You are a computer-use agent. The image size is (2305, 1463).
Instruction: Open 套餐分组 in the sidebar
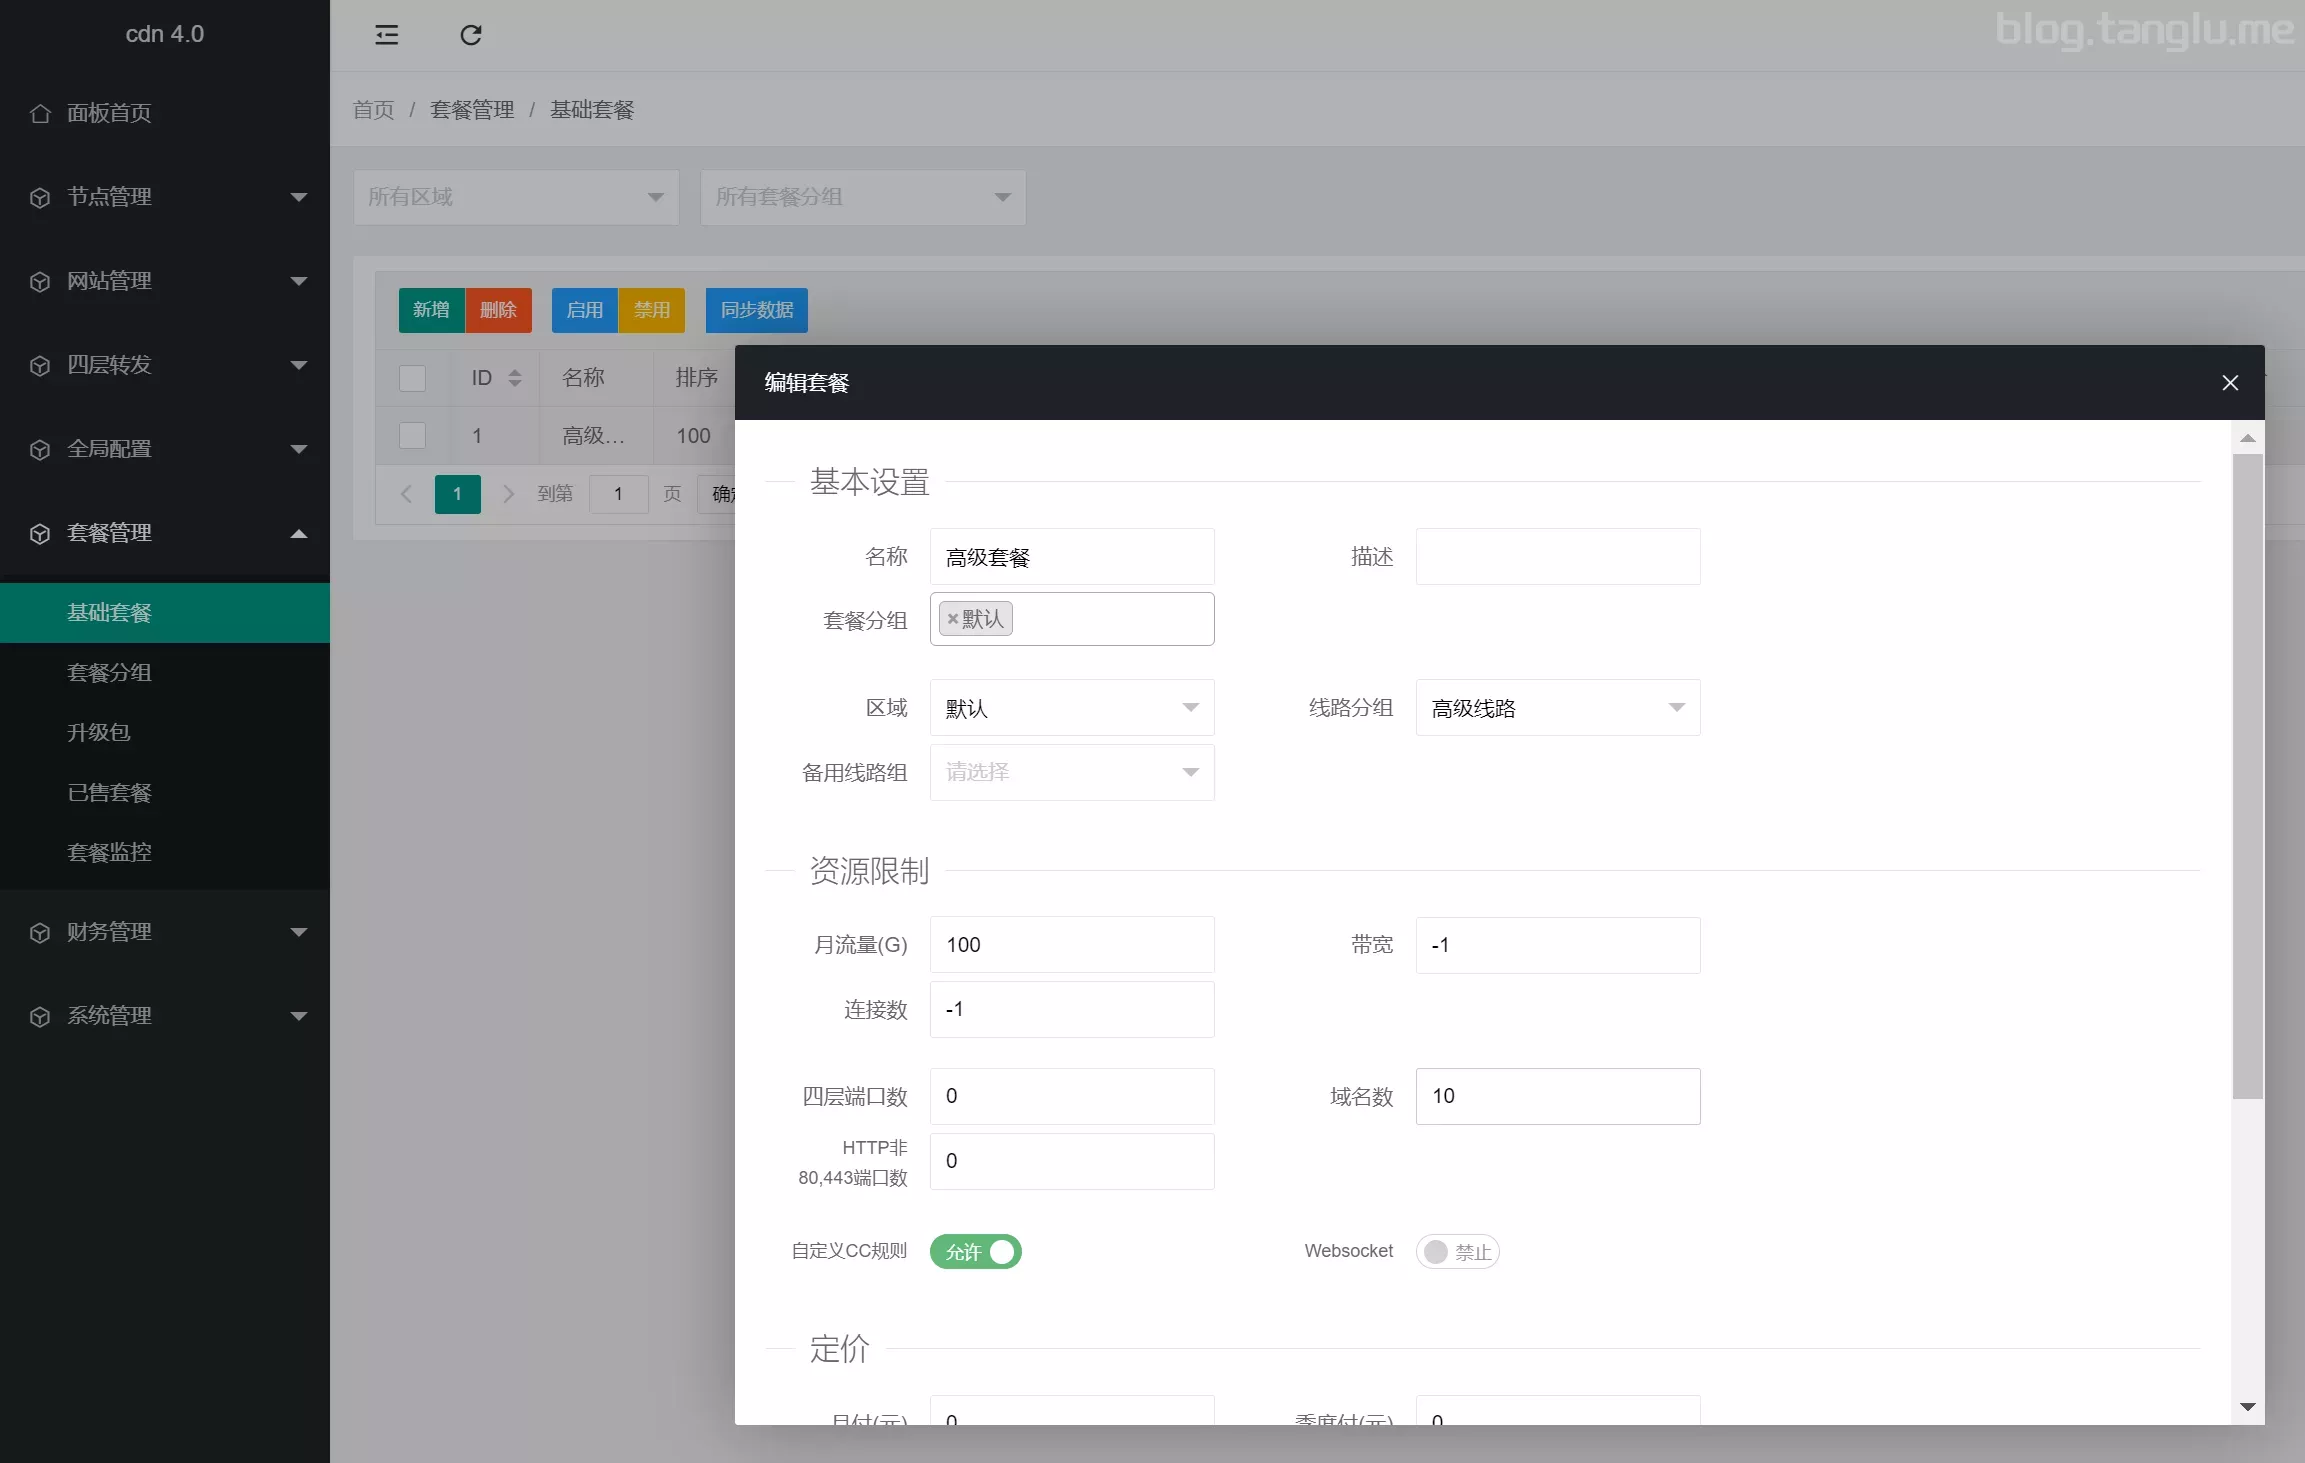point(109,673)
